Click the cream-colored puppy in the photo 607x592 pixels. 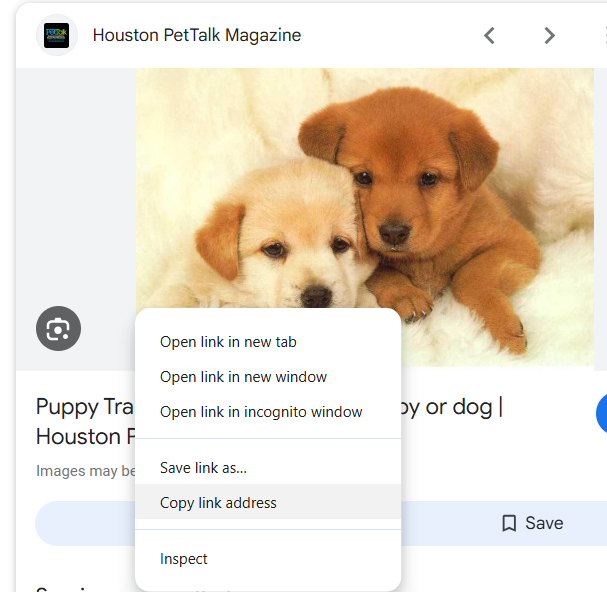pyautogui.click(x=290, y=240)
